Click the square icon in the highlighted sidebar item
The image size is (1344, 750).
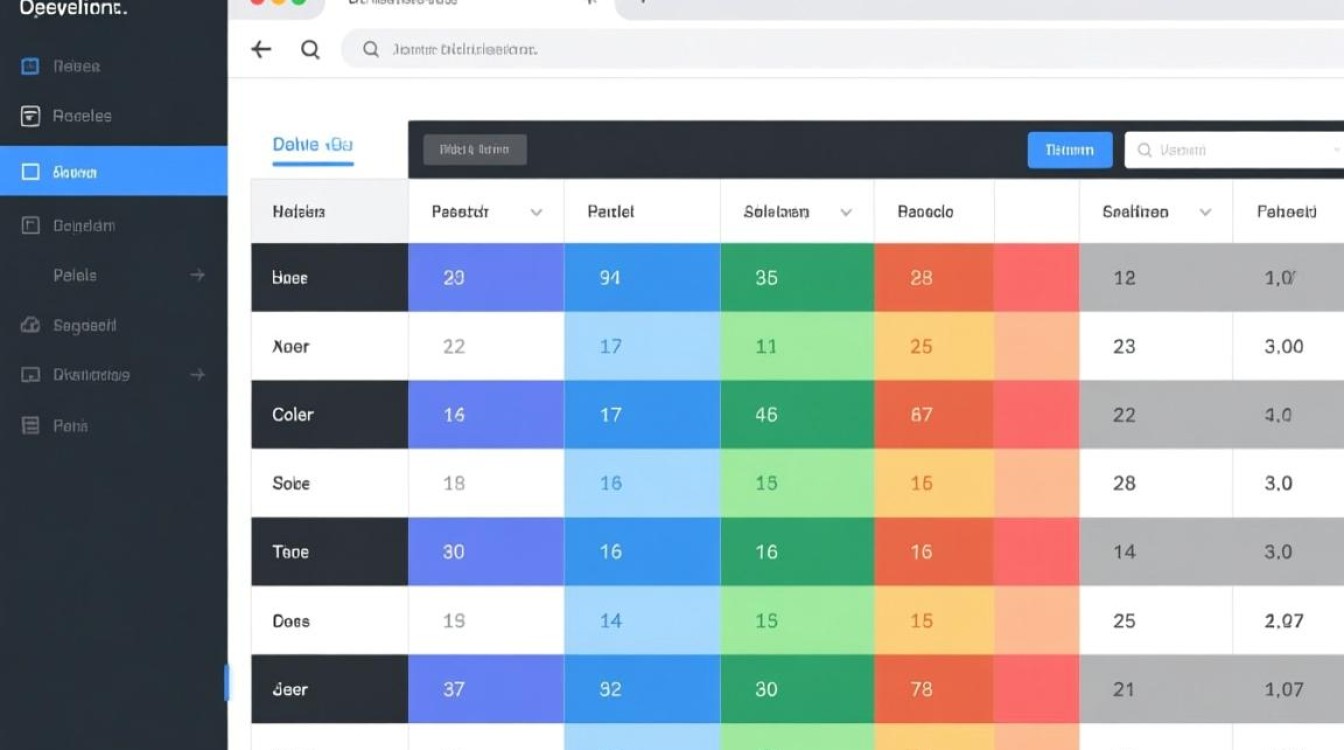click(x=30, y=172)
